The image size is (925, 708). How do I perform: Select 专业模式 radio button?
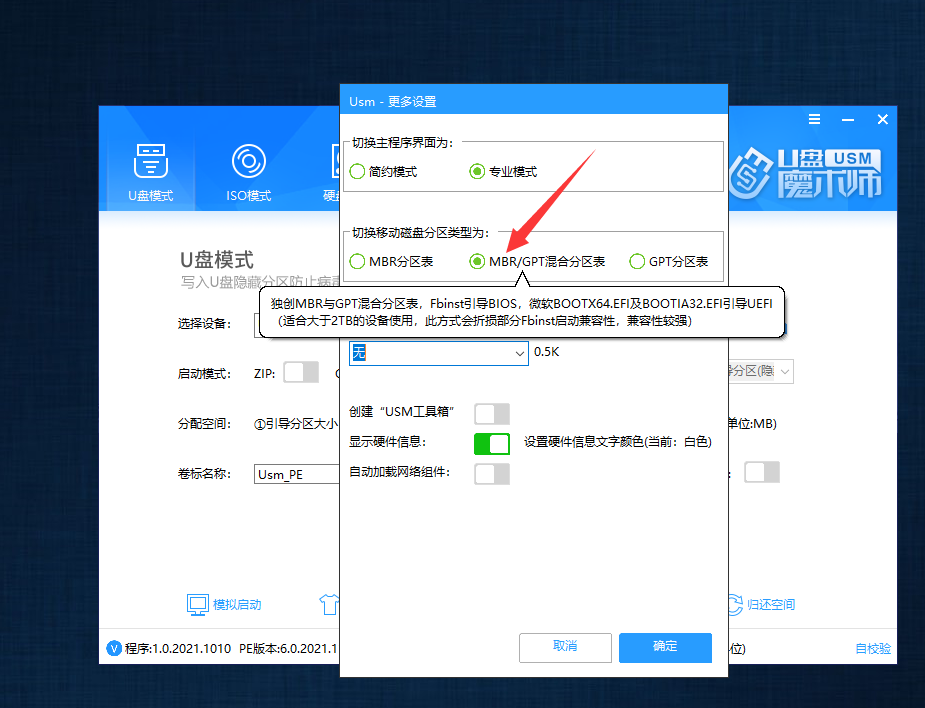[477, 172]
